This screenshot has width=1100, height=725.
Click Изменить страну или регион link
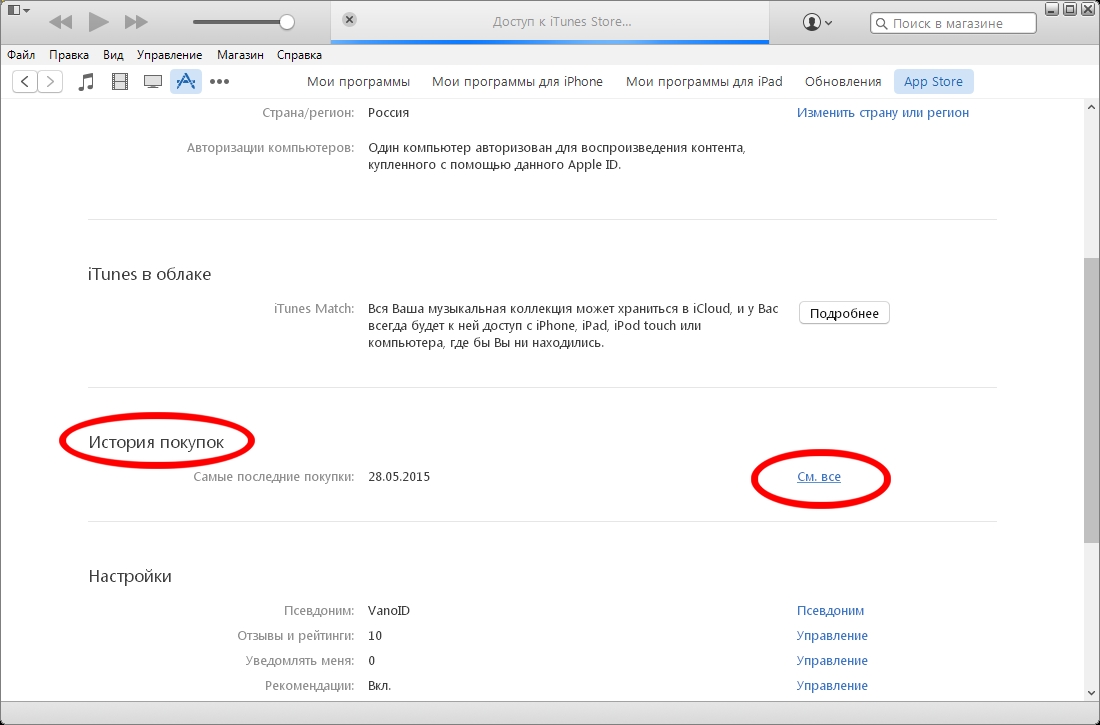883,112
